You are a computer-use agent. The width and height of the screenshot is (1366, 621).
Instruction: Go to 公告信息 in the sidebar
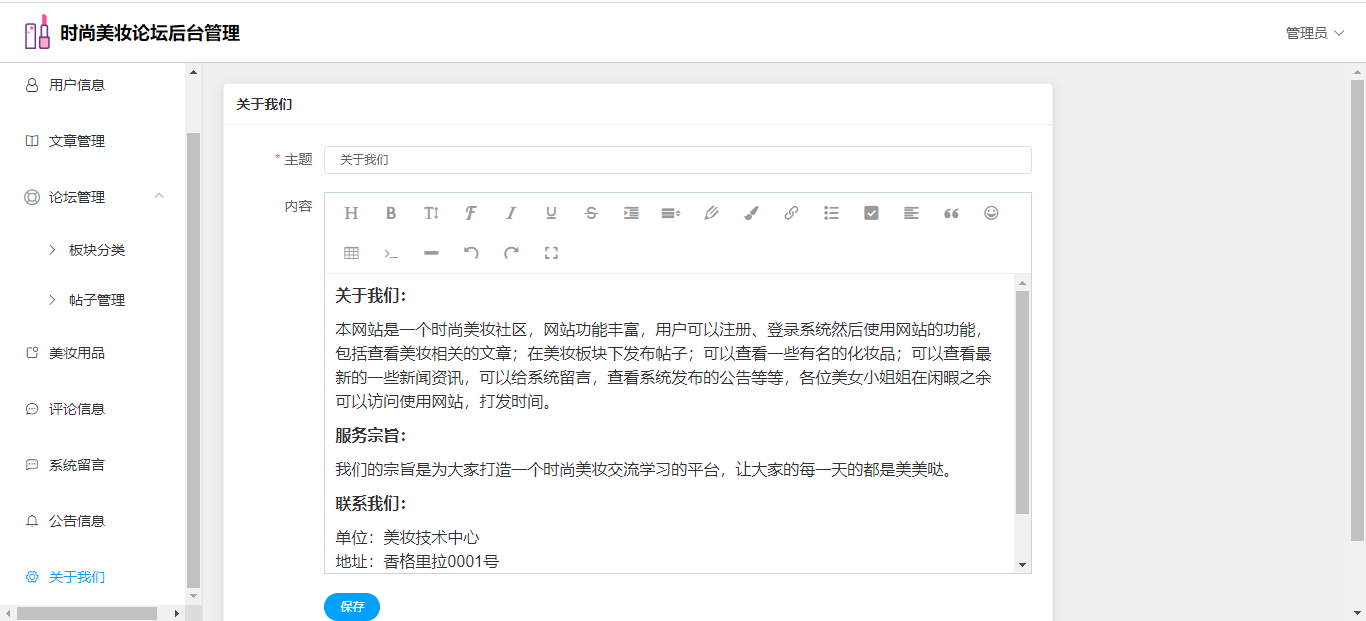[77, 521]
